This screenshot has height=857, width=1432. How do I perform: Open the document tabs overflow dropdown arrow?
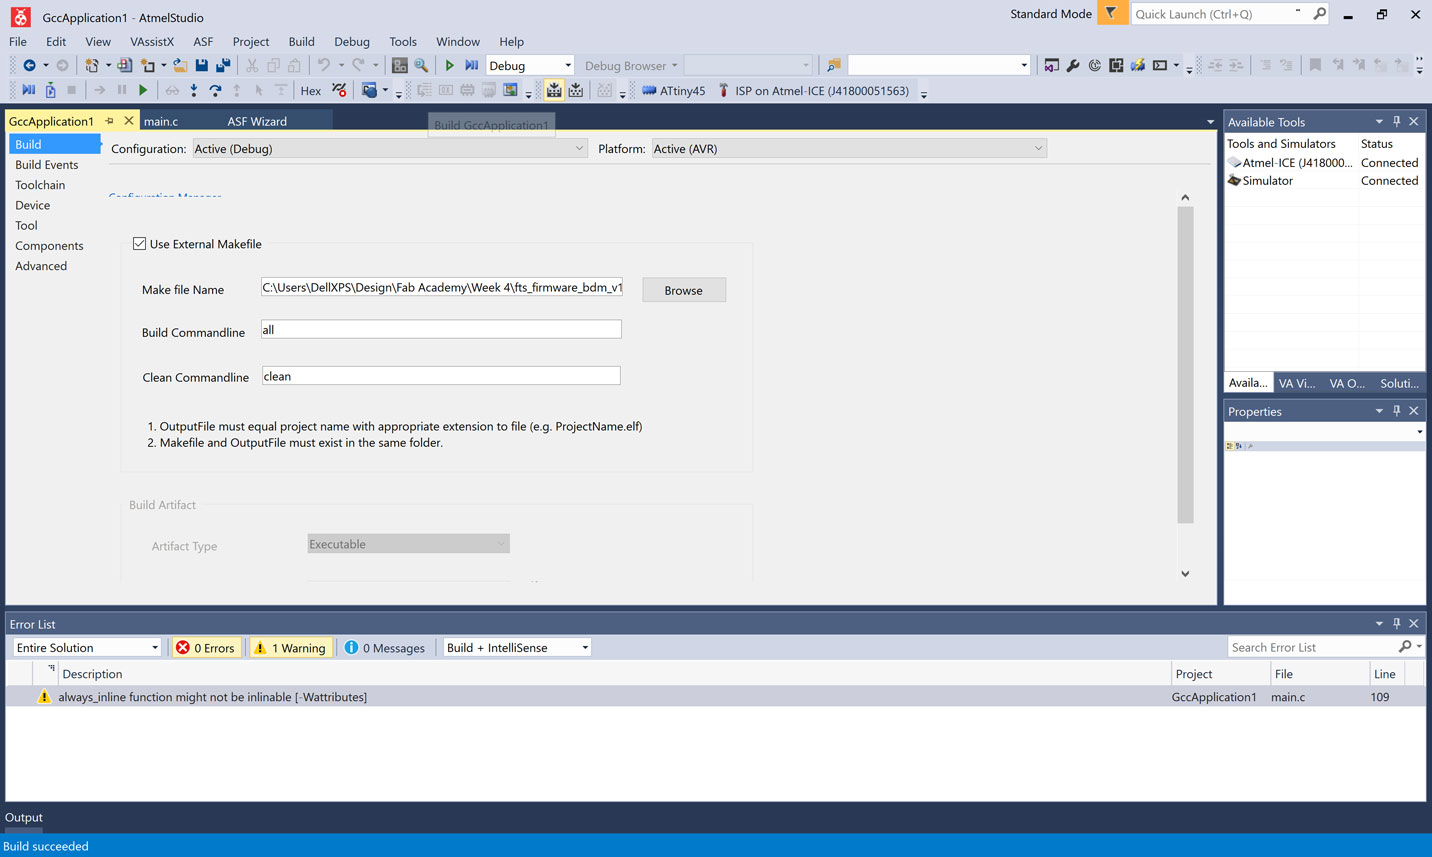pos(1210,122)
